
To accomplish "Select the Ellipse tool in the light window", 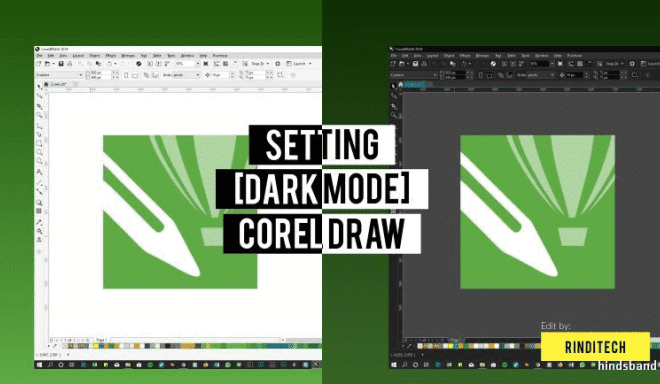I will [39, 152].
